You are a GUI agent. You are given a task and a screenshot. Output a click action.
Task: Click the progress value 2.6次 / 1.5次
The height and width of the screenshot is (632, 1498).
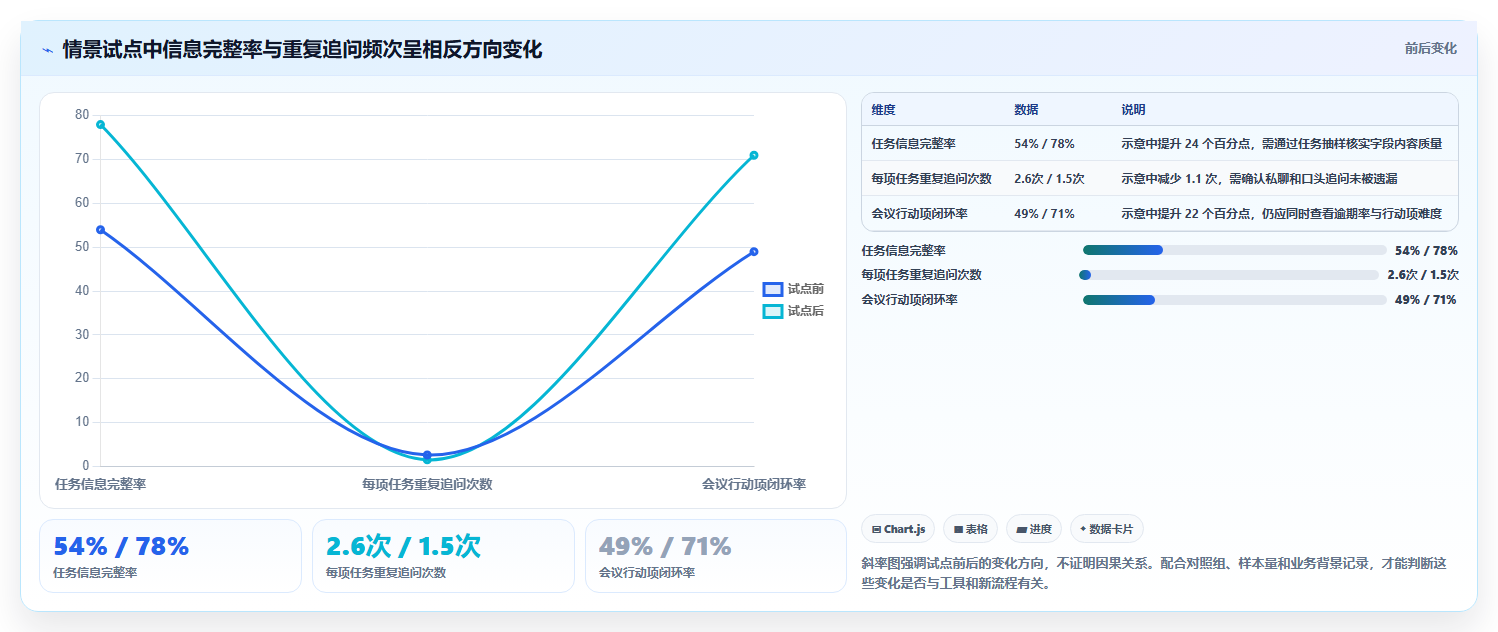1423,275
